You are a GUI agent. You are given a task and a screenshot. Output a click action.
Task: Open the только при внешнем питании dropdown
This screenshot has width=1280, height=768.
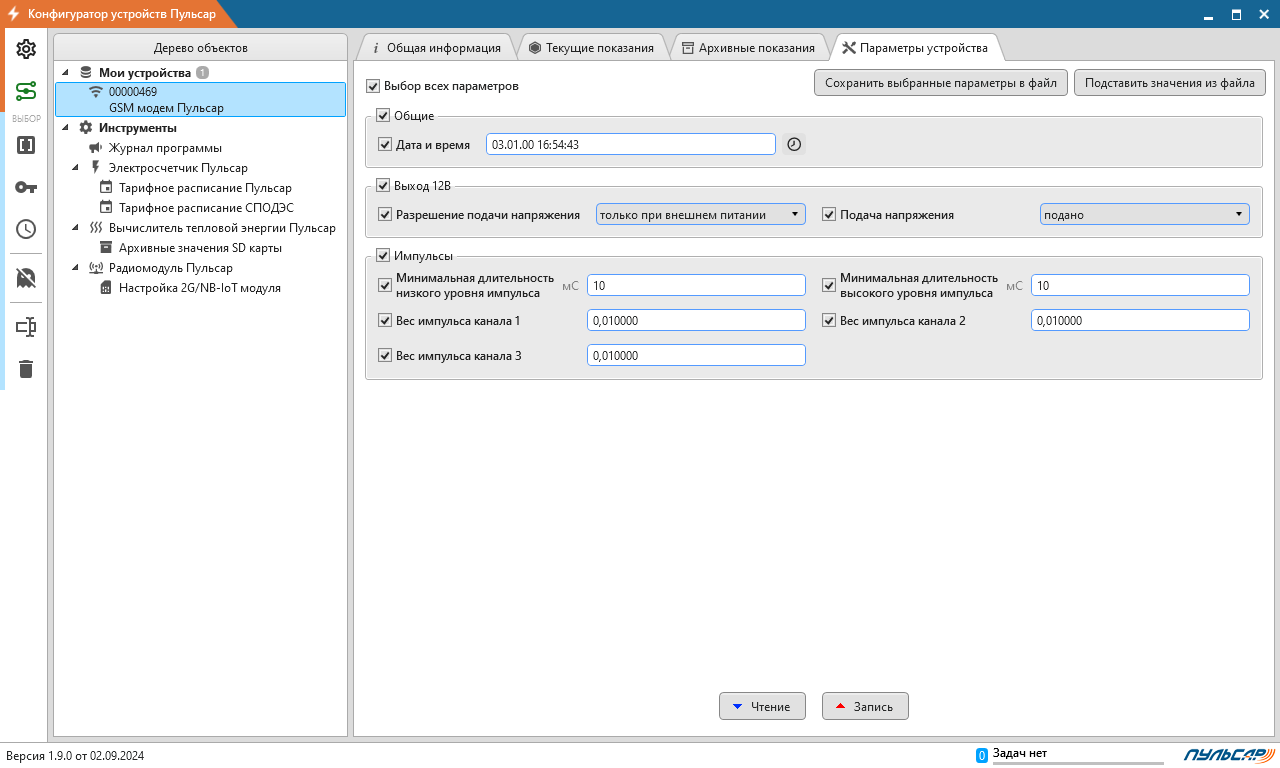click(x=700, y=214)
